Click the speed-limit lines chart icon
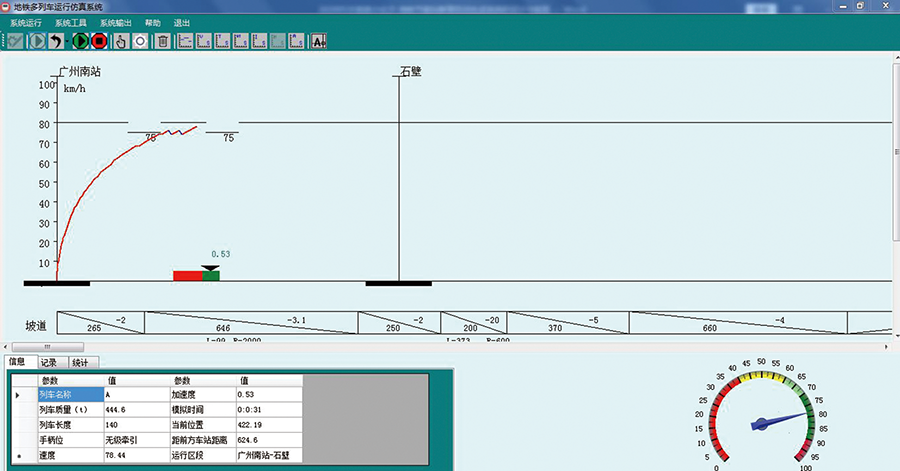Image resolution: width=900 pixels, height=471 pixels. pos(185,41)
